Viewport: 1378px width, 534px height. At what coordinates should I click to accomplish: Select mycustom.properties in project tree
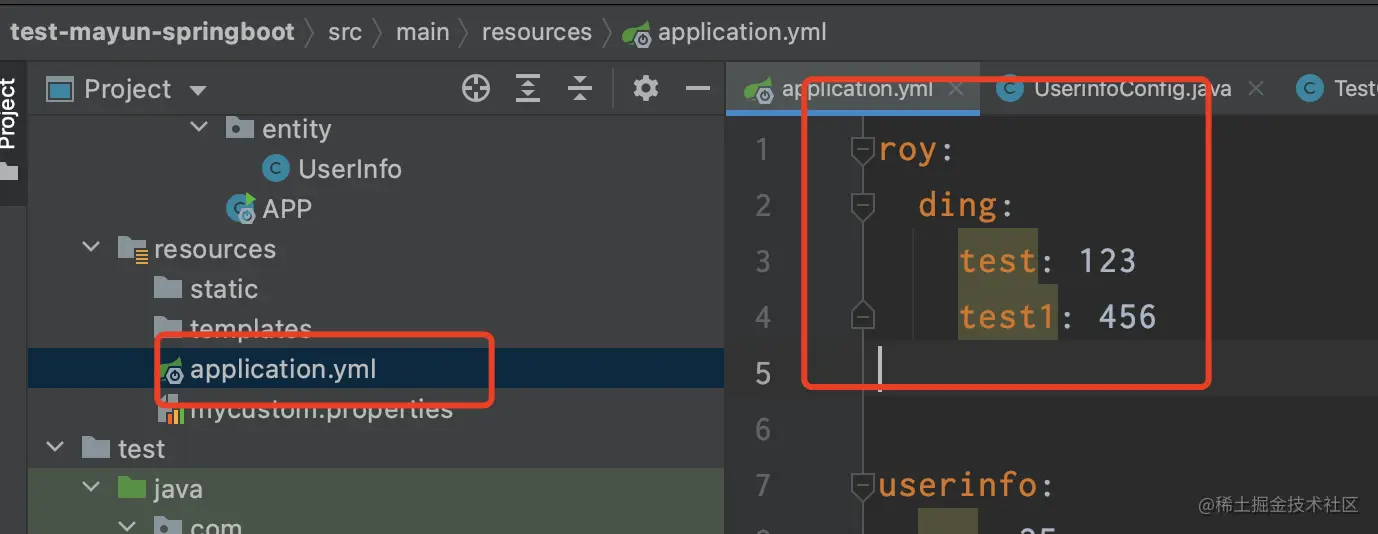(320, 409)
